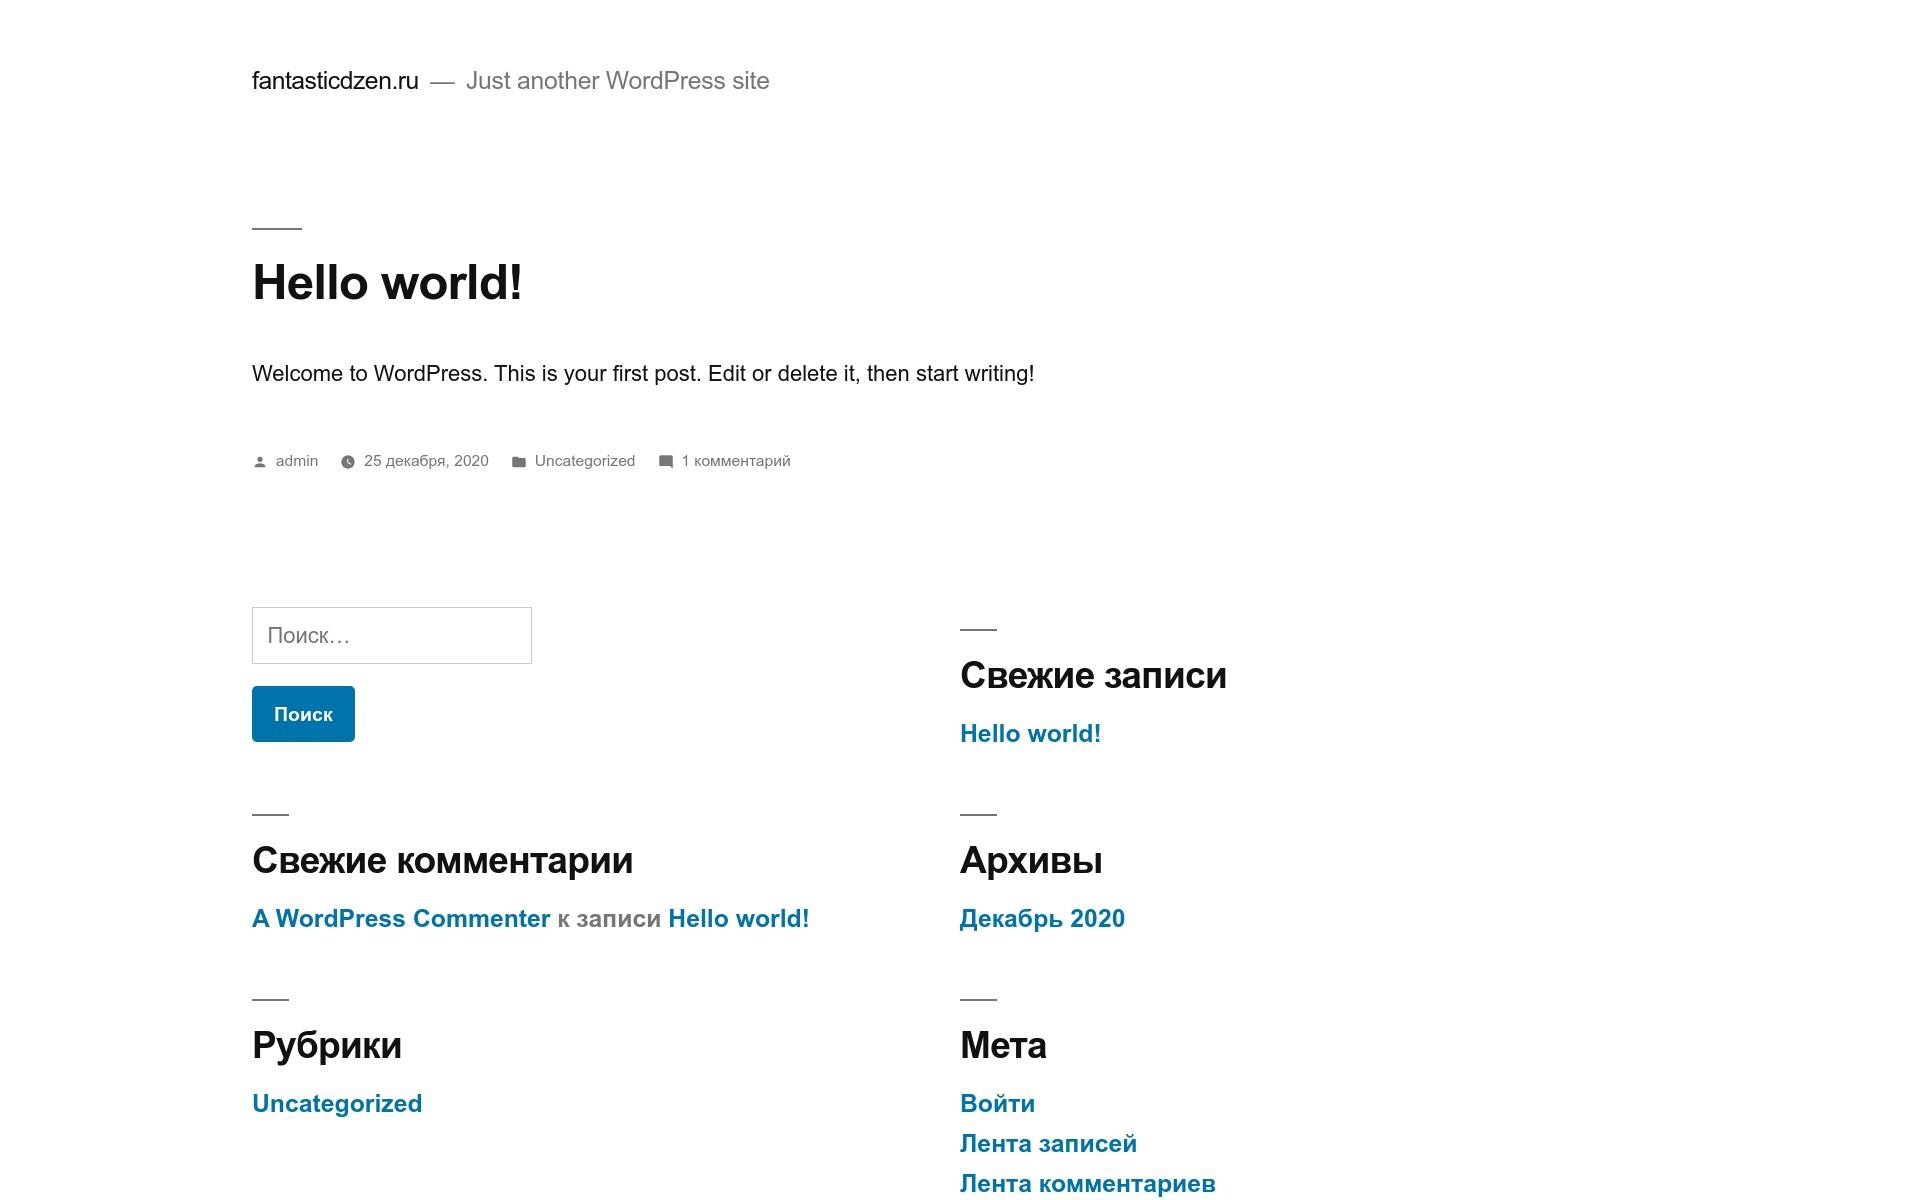
Task: Open A WordPress Commenter link
Action: (401, 919)
